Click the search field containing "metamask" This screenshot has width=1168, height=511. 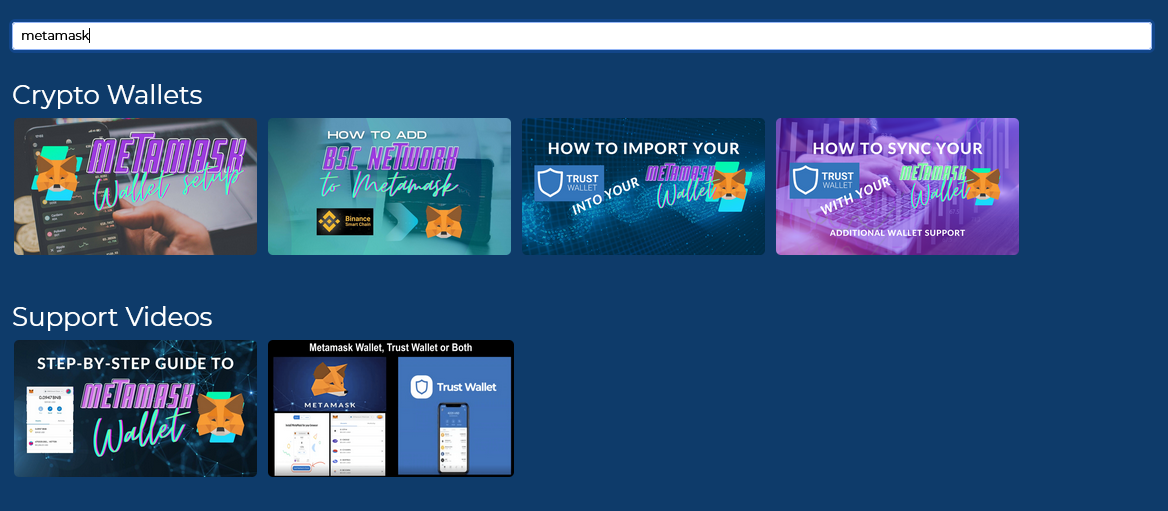tap(581, 36)
